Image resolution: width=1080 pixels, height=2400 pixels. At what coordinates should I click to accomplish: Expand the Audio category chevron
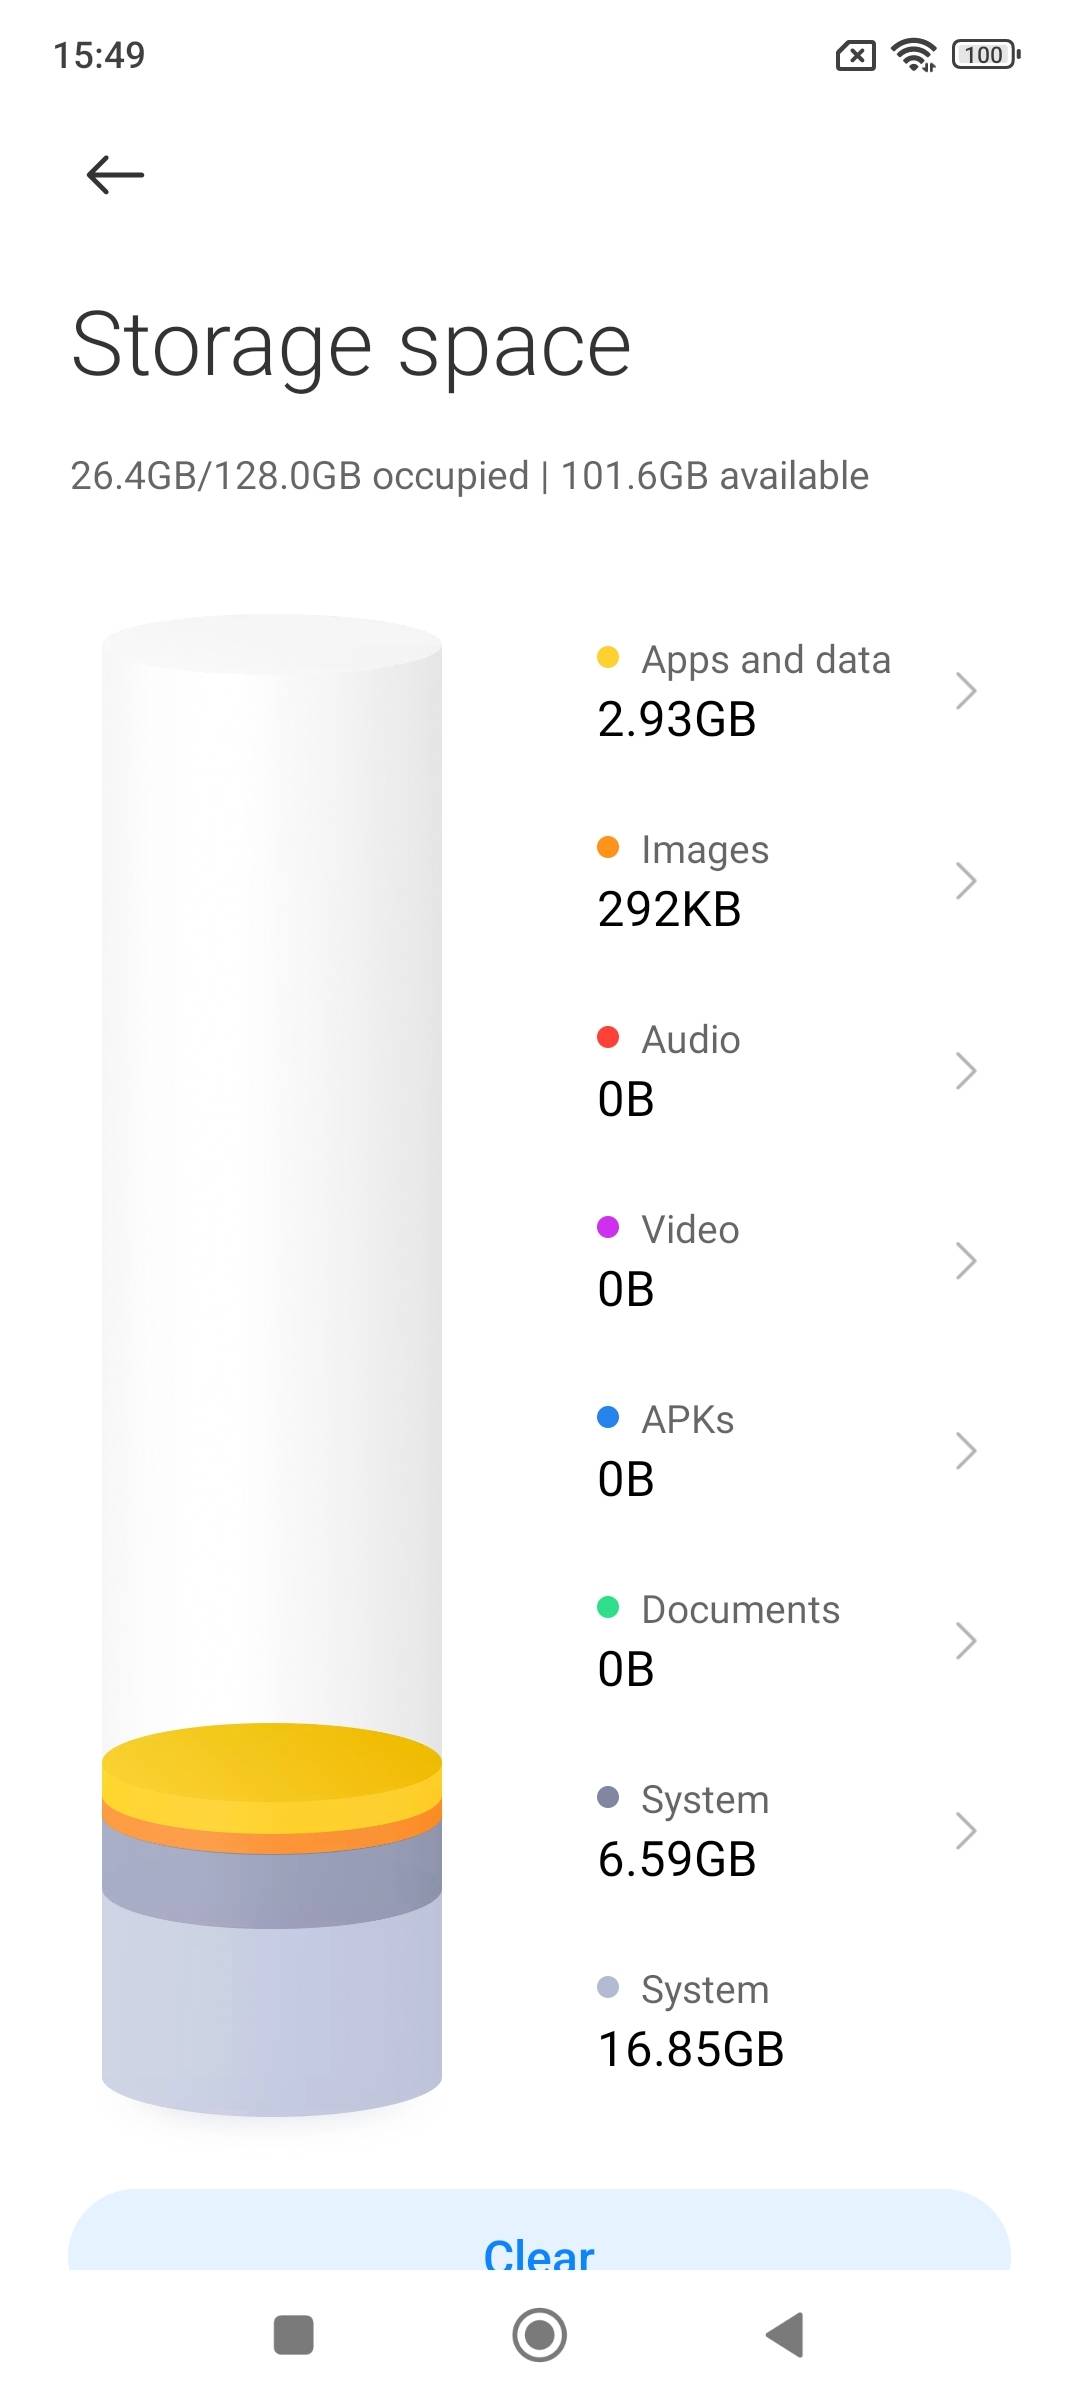965,1071
